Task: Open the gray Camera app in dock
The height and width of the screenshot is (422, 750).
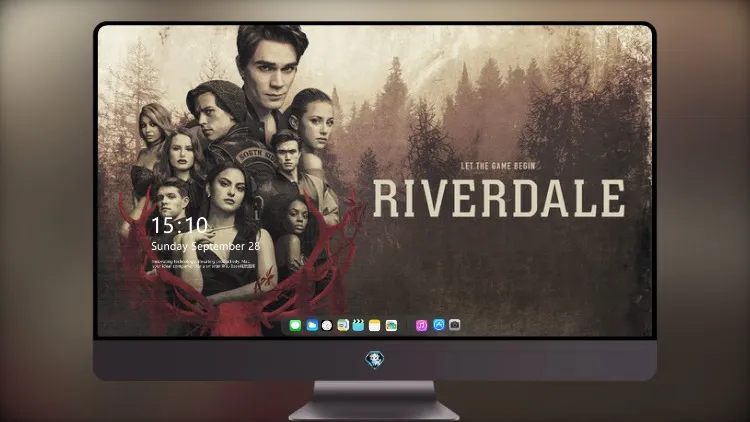Action: coord(454,325)
